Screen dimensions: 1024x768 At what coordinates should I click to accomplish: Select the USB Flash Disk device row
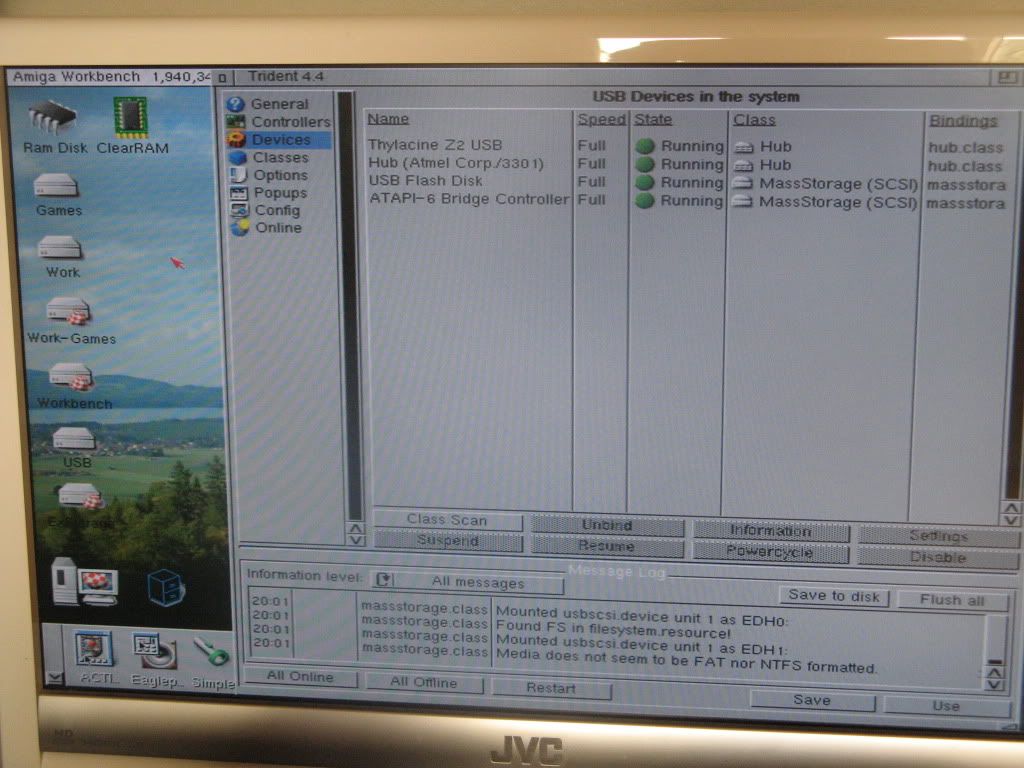(425, 182)
